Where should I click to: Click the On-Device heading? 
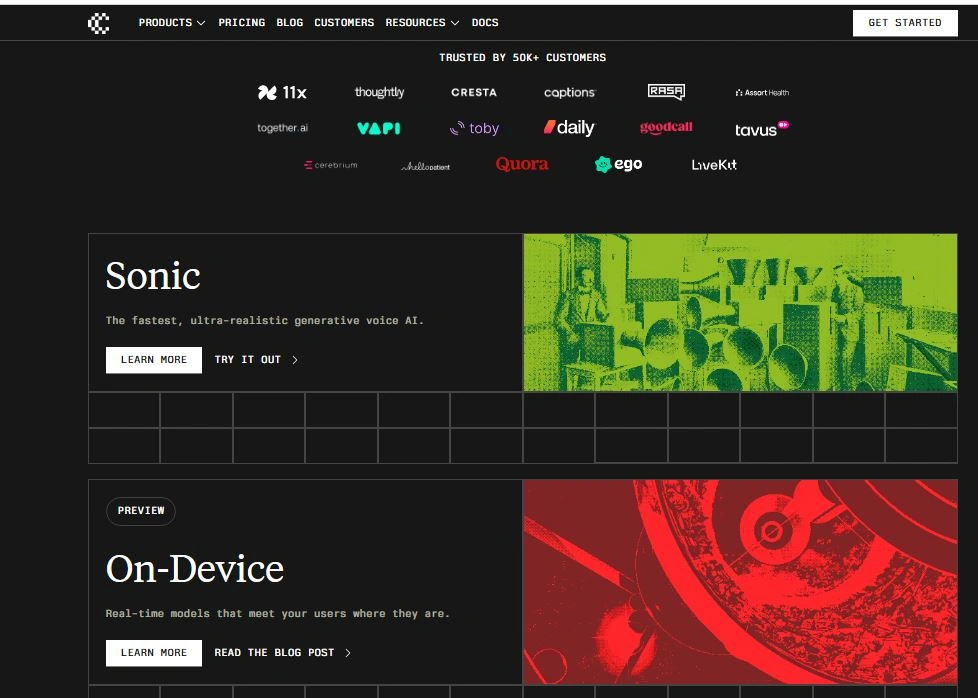(x=195, y=568)
